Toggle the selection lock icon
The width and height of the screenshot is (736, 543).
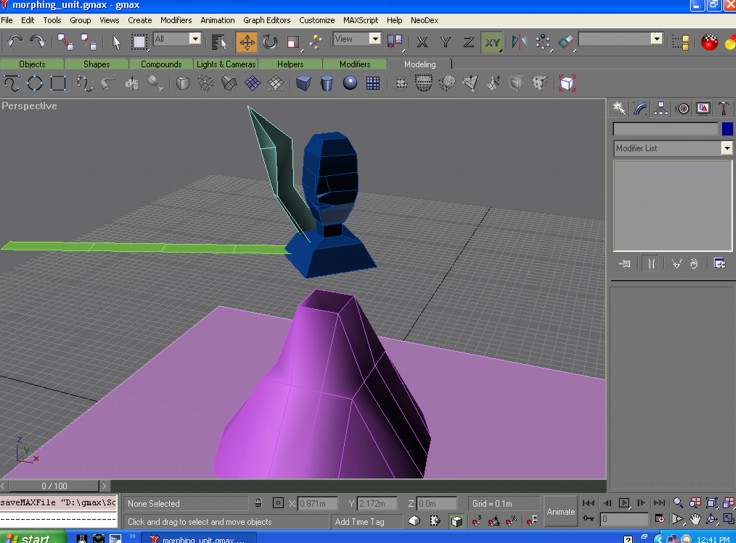tap(258, 503)
